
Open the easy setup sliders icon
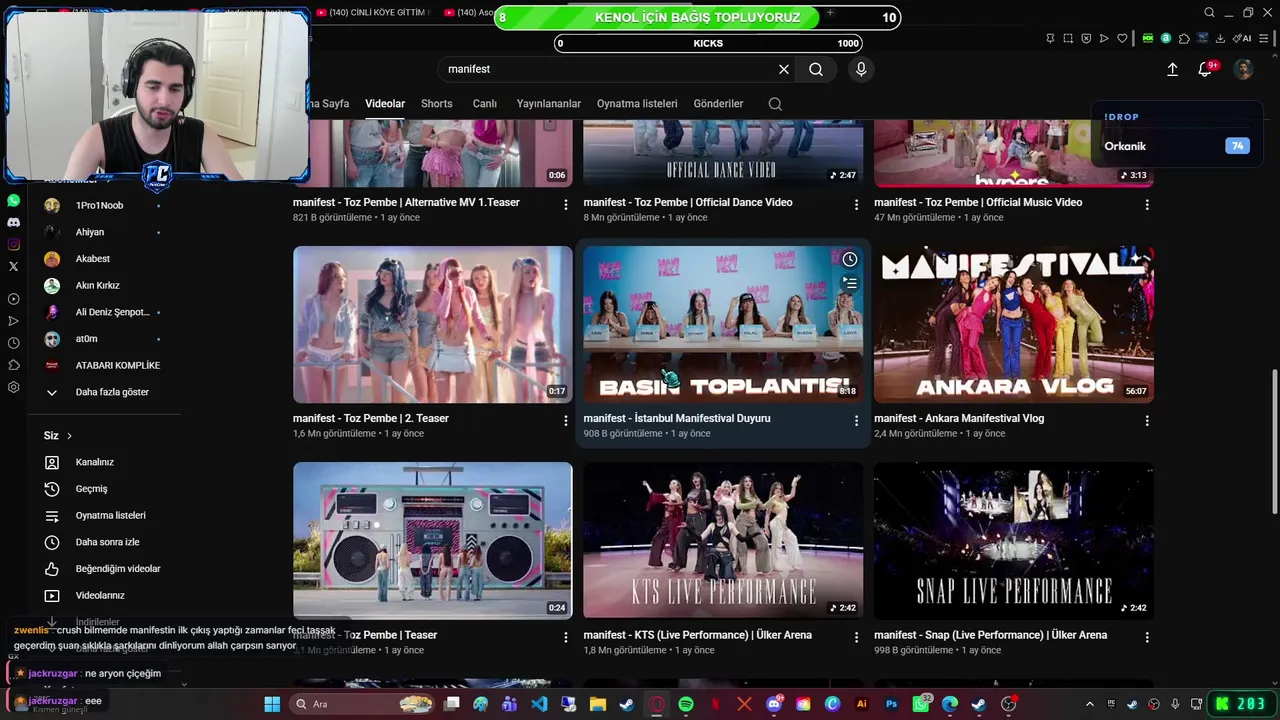pyautogui.click(x=1263, y=38)
